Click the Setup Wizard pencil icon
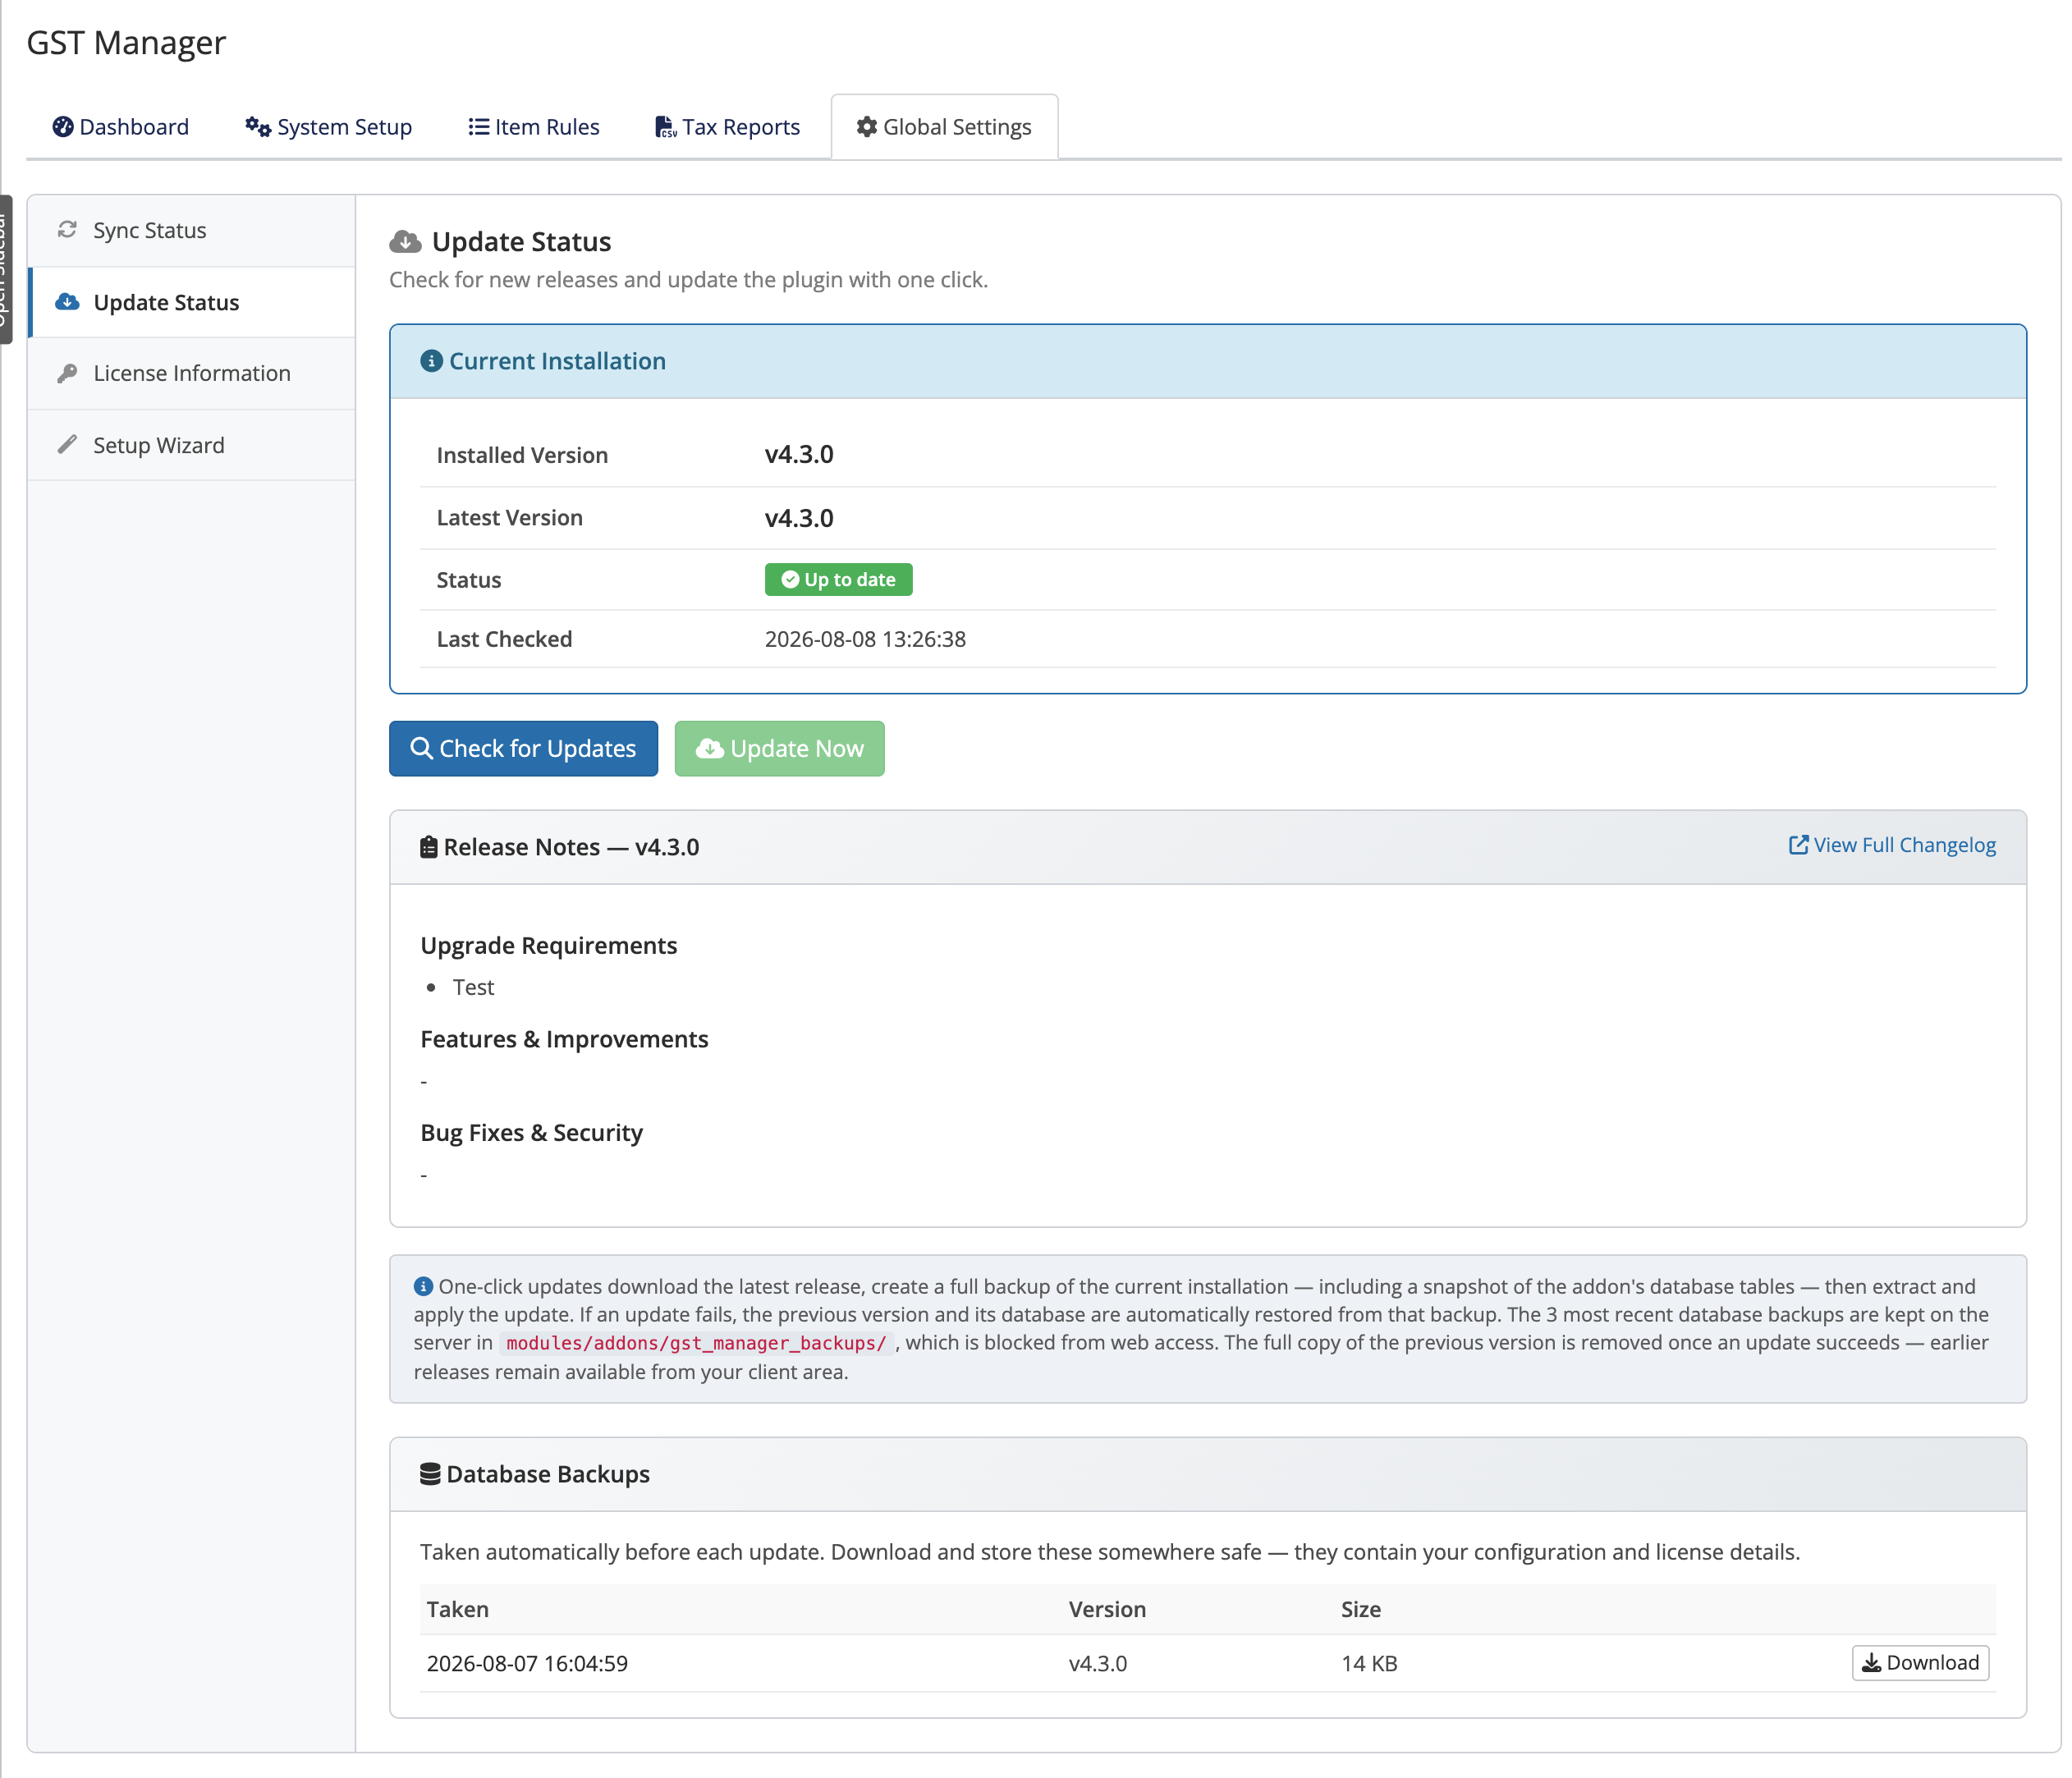The width and height of the screenshot is (2072, 1778). [x=67, y=444]
